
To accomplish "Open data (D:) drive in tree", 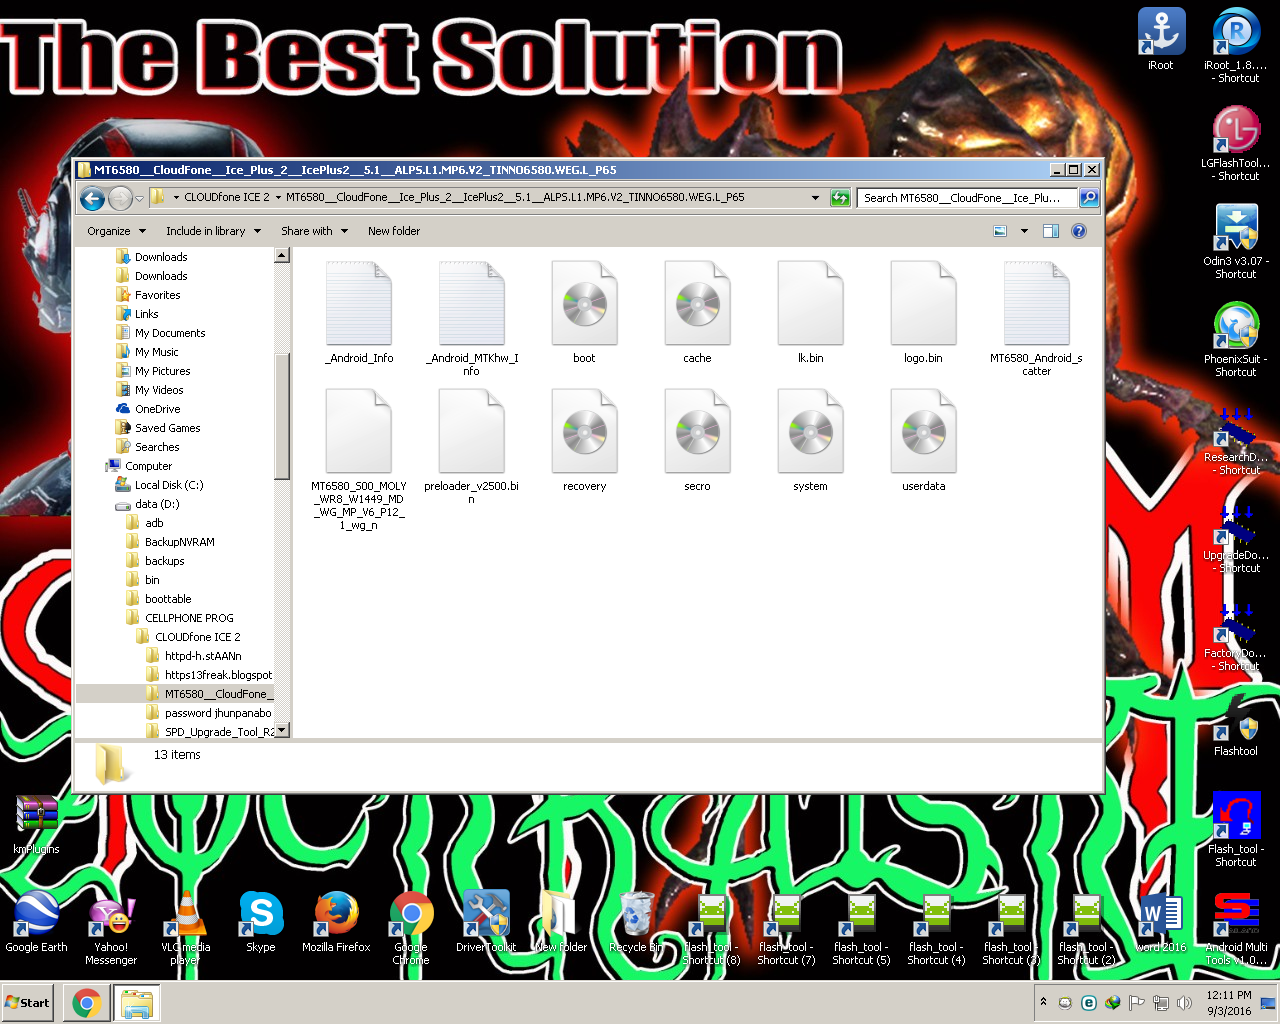I will coord(157,504).
